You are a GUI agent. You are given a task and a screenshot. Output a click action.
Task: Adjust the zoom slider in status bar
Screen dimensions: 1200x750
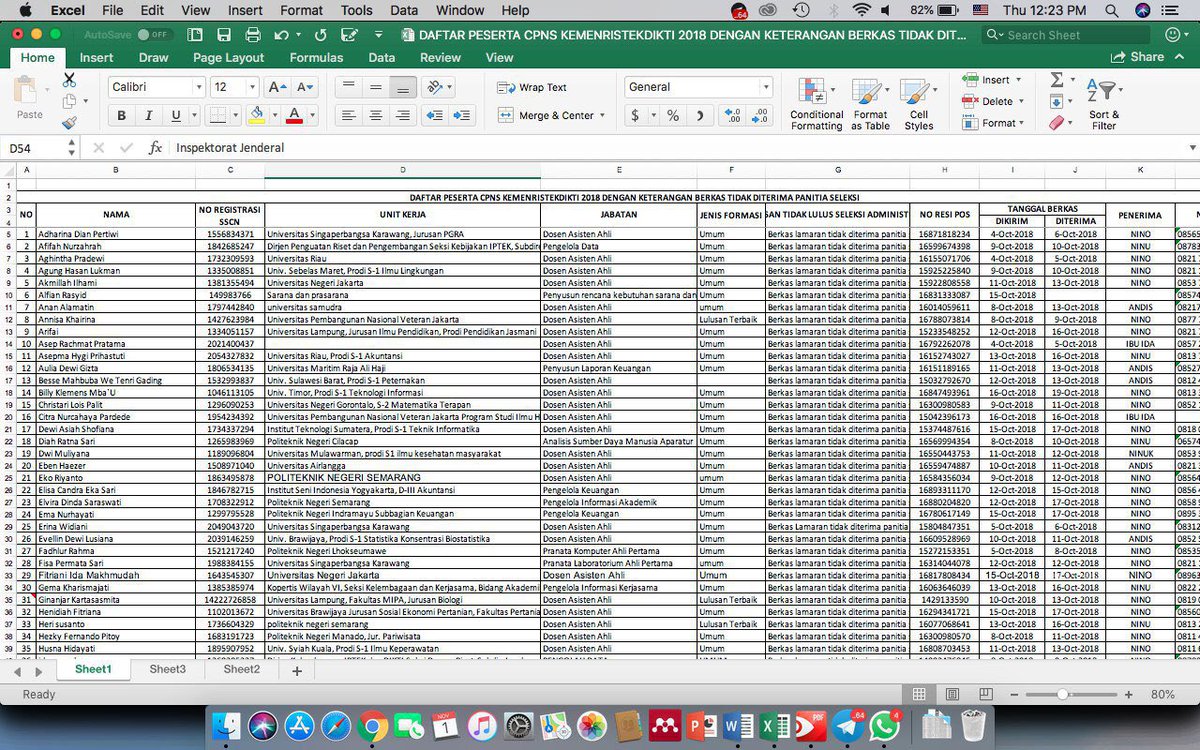click(1062, 694)
